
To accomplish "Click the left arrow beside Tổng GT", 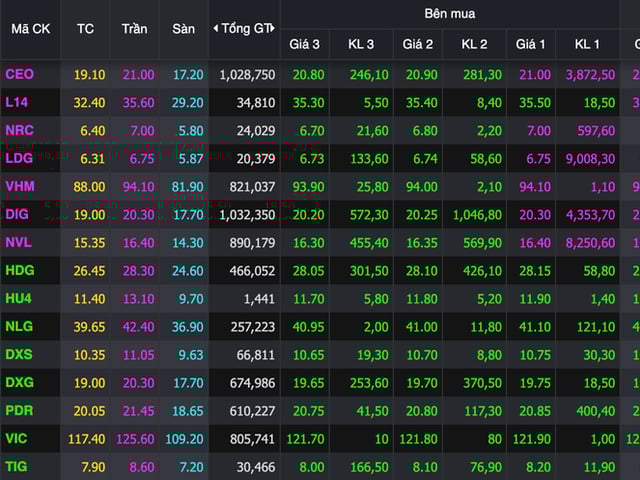I will point(216,28).
